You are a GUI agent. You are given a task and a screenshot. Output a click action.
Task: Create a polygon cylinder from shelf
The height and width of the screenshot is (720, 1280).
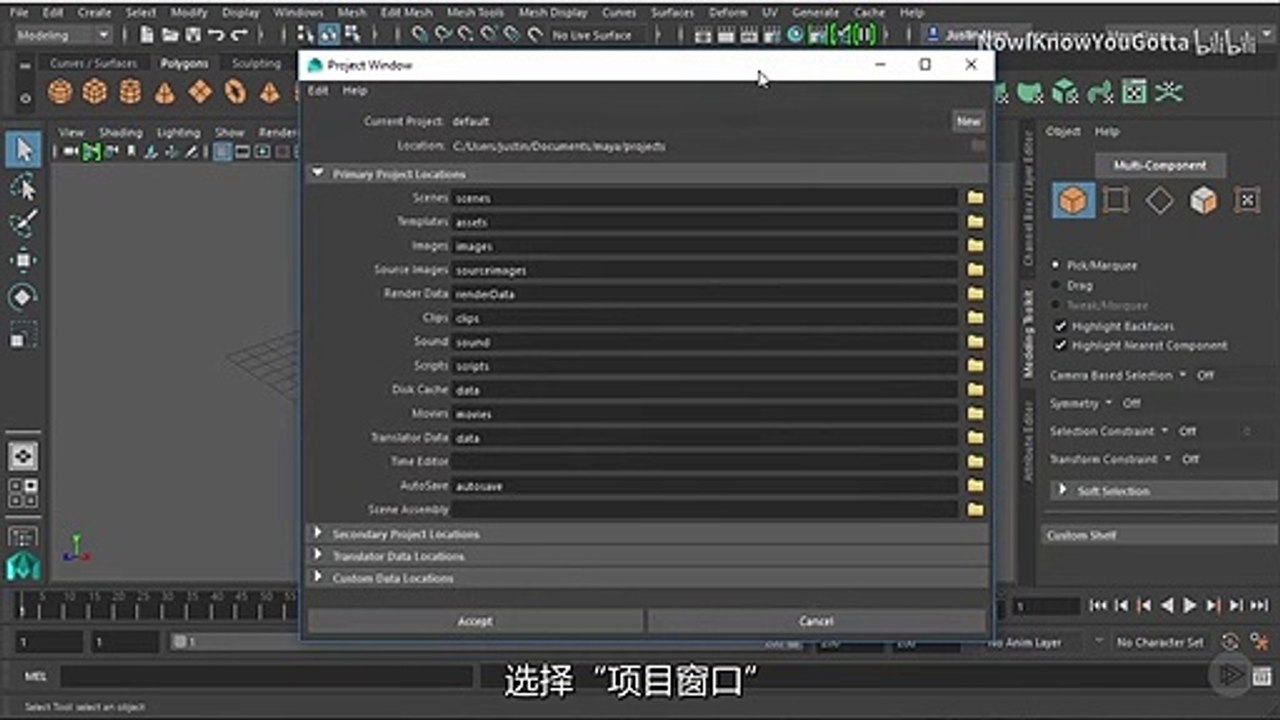[130, 93]
